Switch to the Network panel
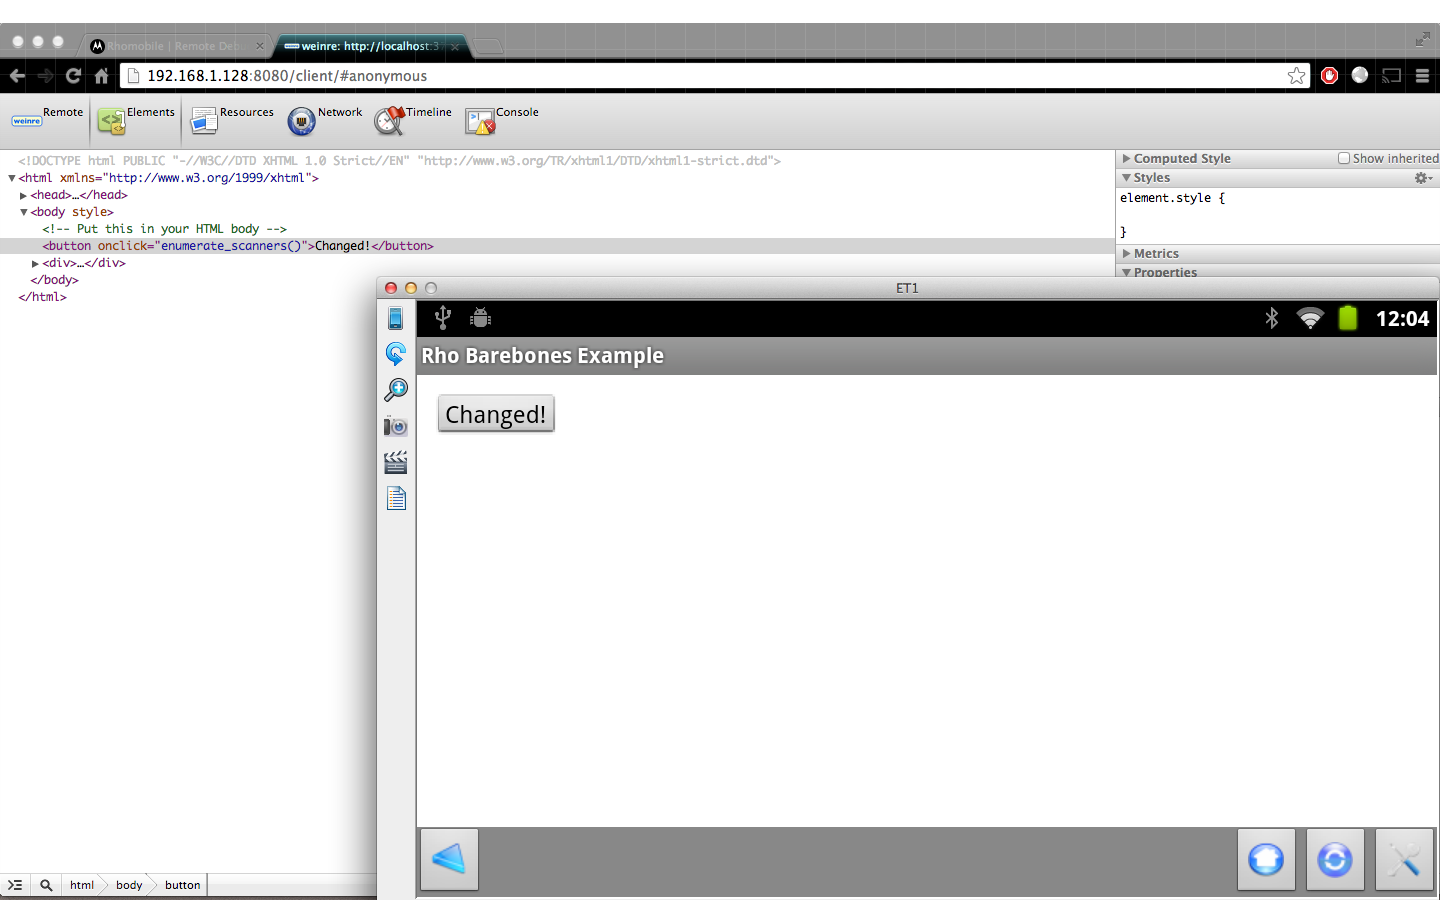The width and height of the screenshot is (1440, 900). click(x=324, y=120)
